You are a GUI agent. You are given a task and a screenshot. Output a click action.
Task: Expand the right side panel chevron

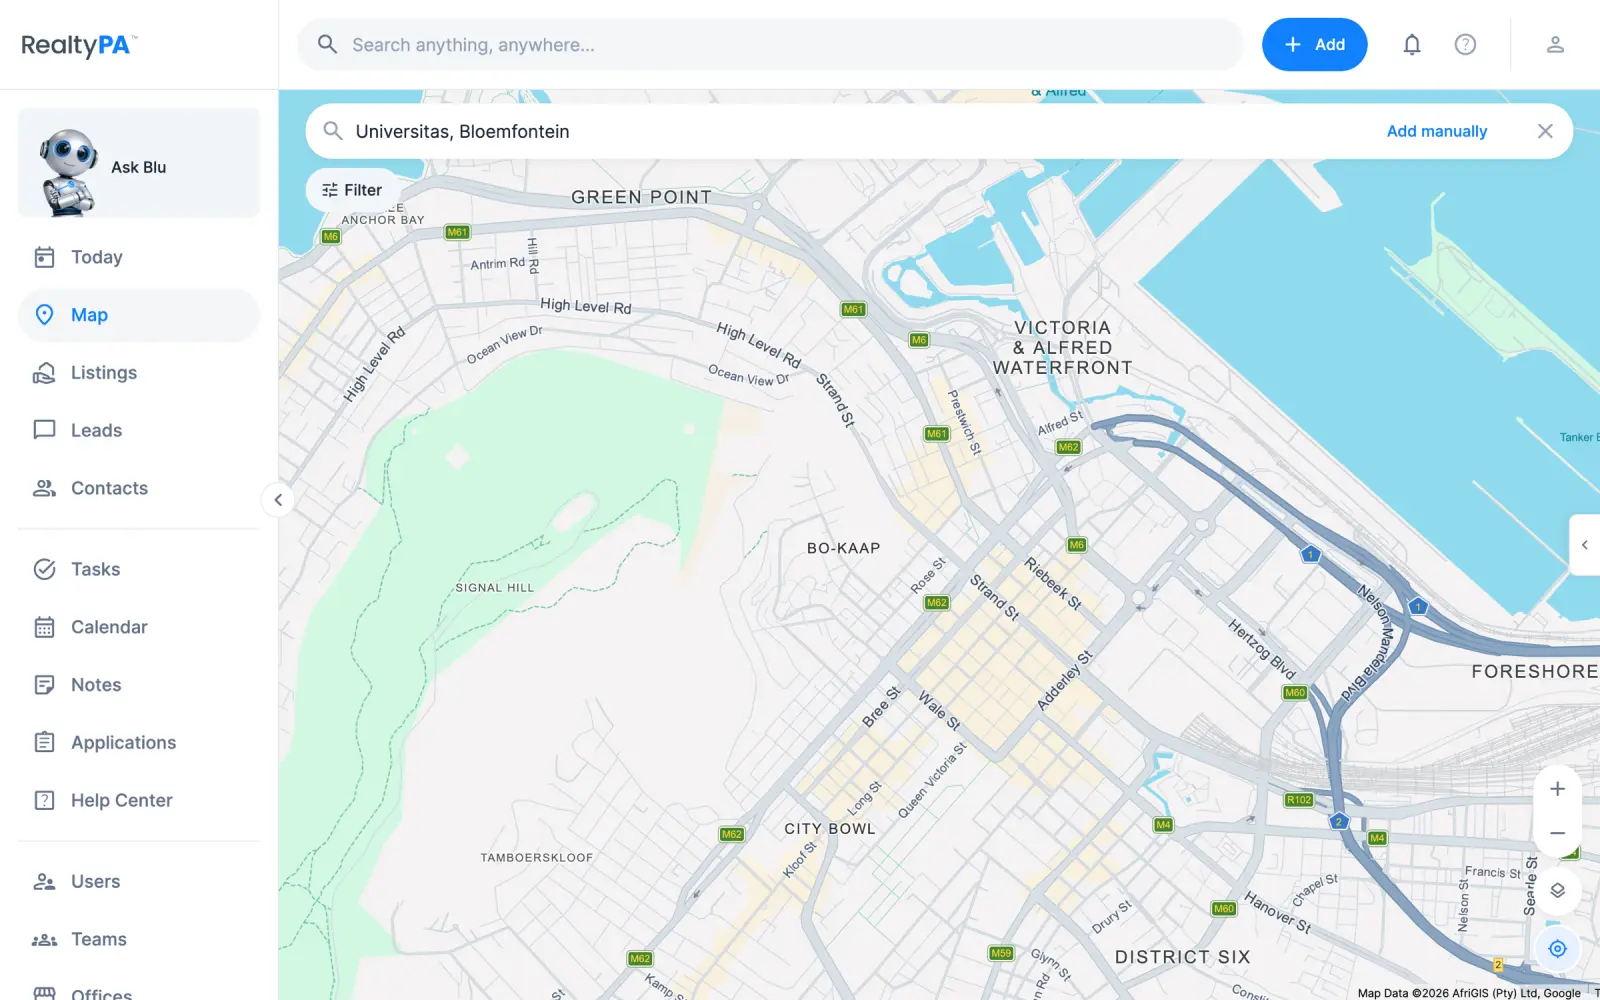tap(1585, 545)
